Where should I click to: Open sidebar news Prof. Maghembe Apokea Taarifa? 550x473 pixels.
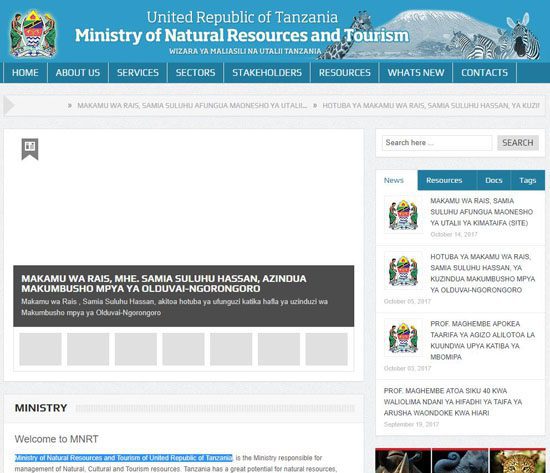(x=483, y=340)
